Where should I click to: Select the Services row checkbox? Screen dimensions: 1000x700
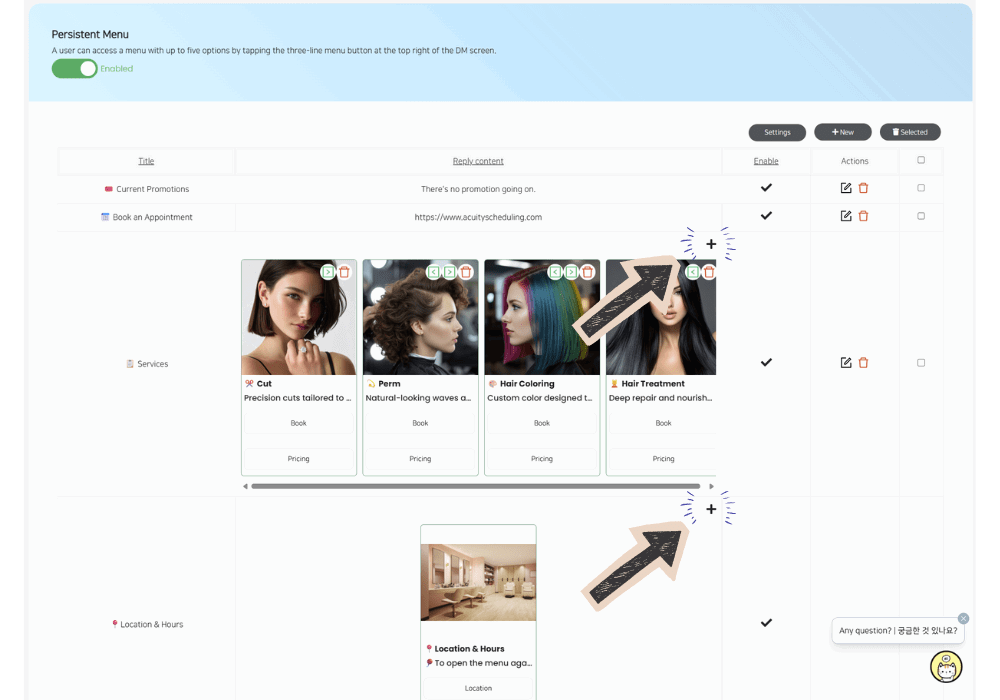click(x=921, y=363)
